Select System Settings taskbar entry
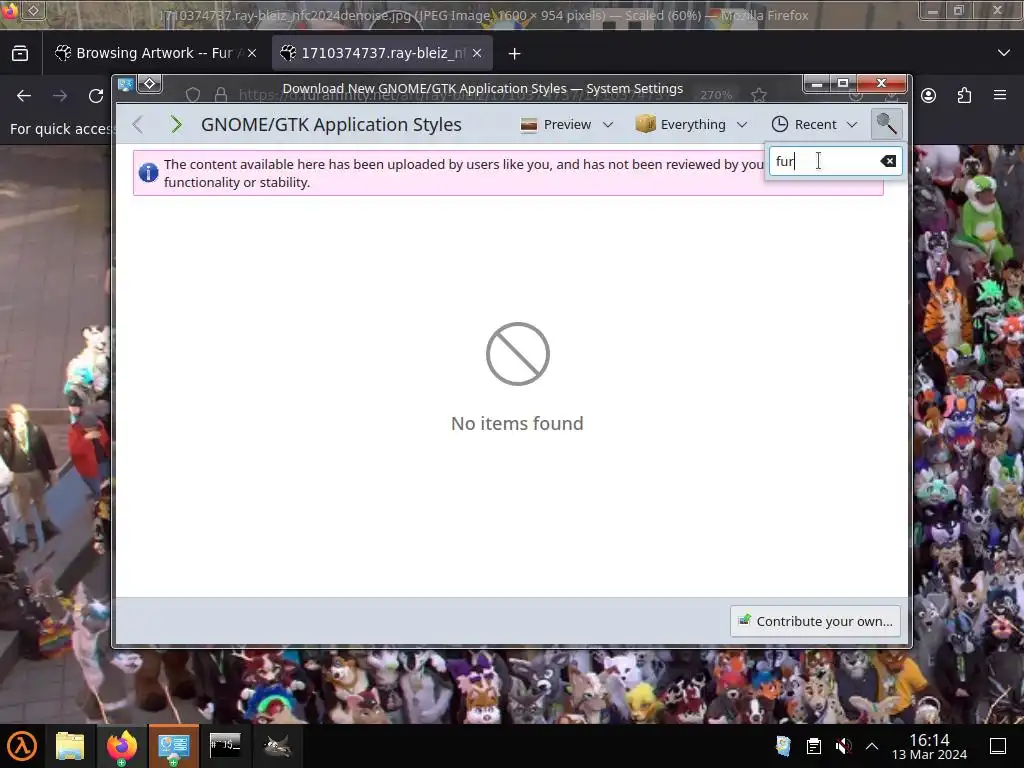Viewport: 1024px width, 768px height. coord(174,746)
